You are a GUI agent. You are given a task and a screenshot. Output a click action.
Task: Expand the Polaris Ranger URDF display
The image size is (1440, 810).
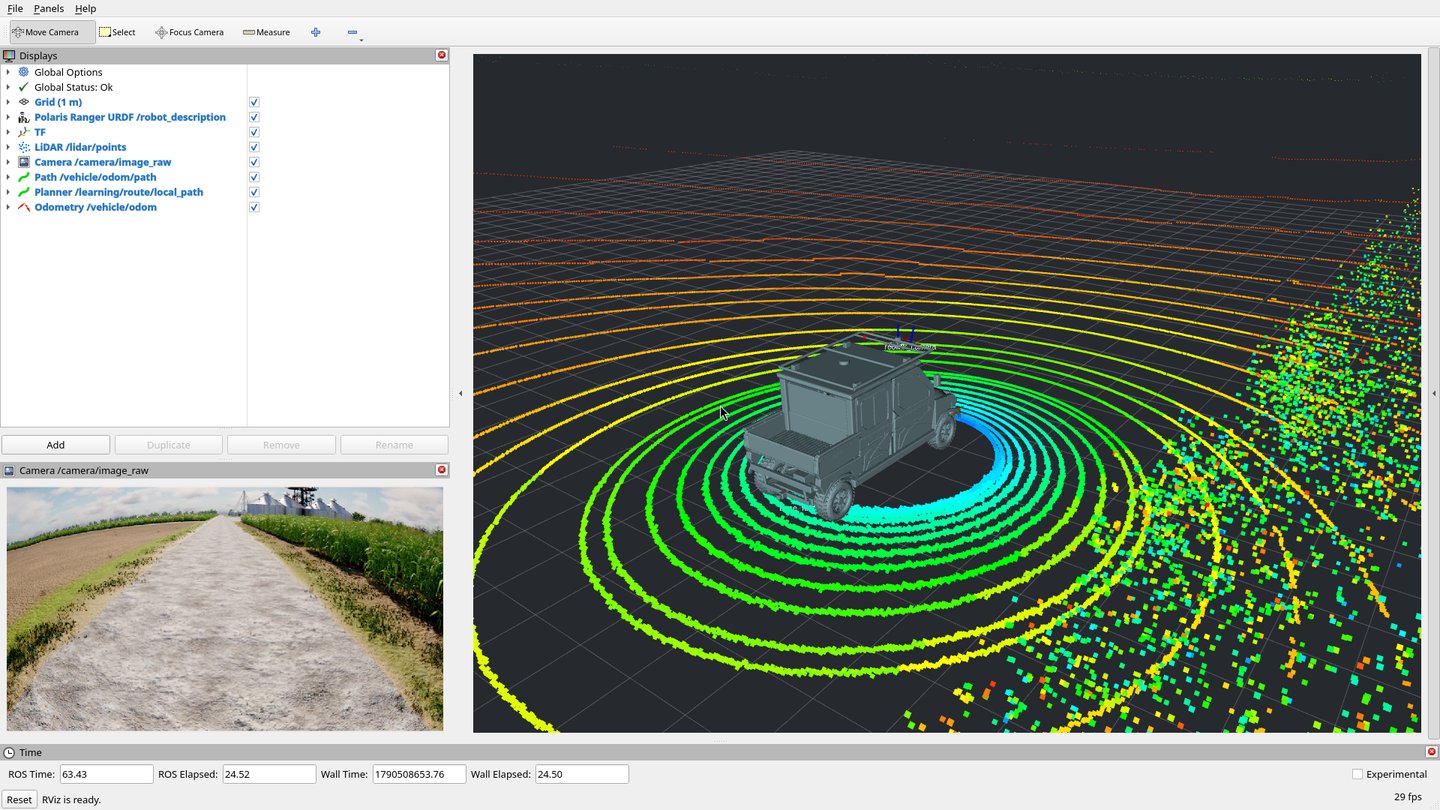(x=8, y=117)
